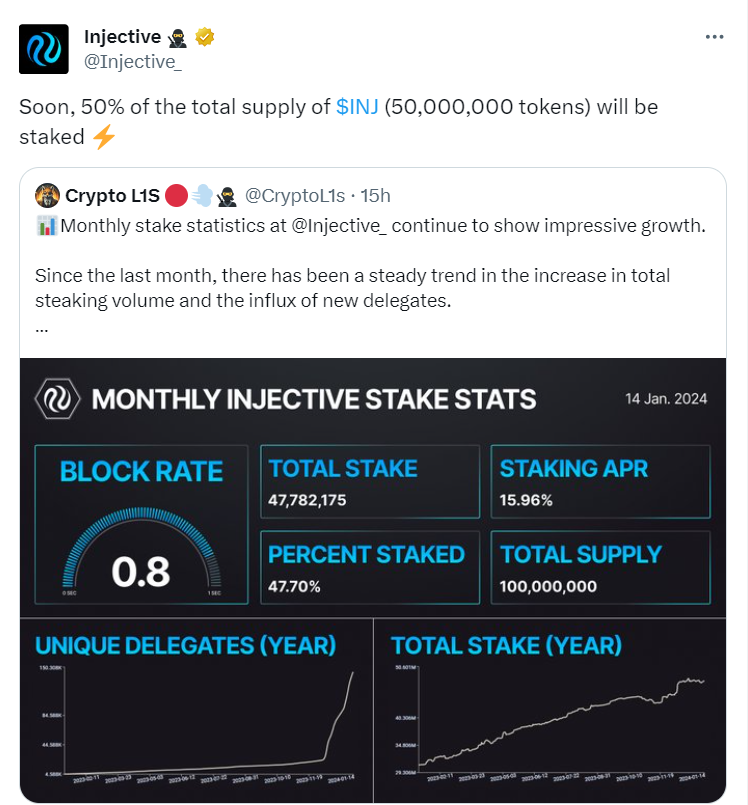Image resolution: width=748 pixels, height=805 pixels.
Task: Click the Total Supply 100,000,000 box
Action: [x=601, y=568]
